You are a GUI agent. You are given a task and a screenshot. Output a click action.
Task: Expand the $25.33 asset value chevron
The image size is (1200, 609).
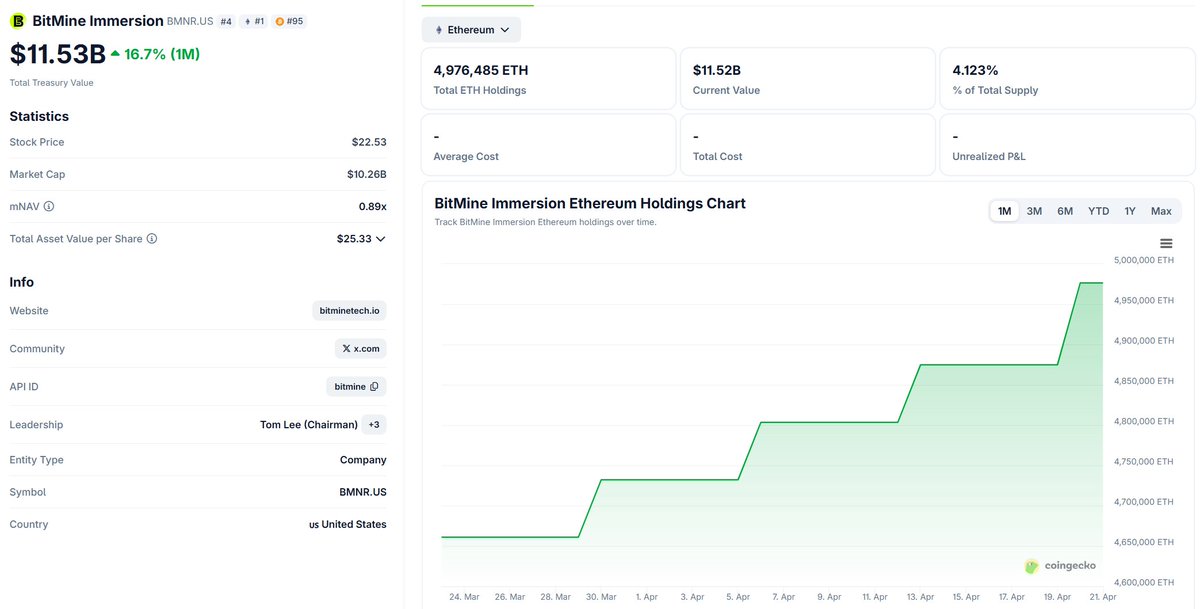[x=380, y=239]
